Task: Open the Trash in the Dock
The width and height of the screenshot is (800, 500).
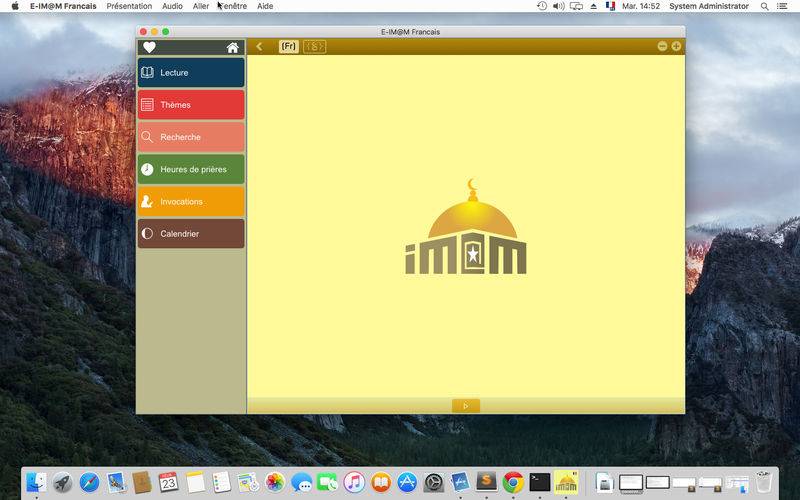Action: [x=763, y=482]
